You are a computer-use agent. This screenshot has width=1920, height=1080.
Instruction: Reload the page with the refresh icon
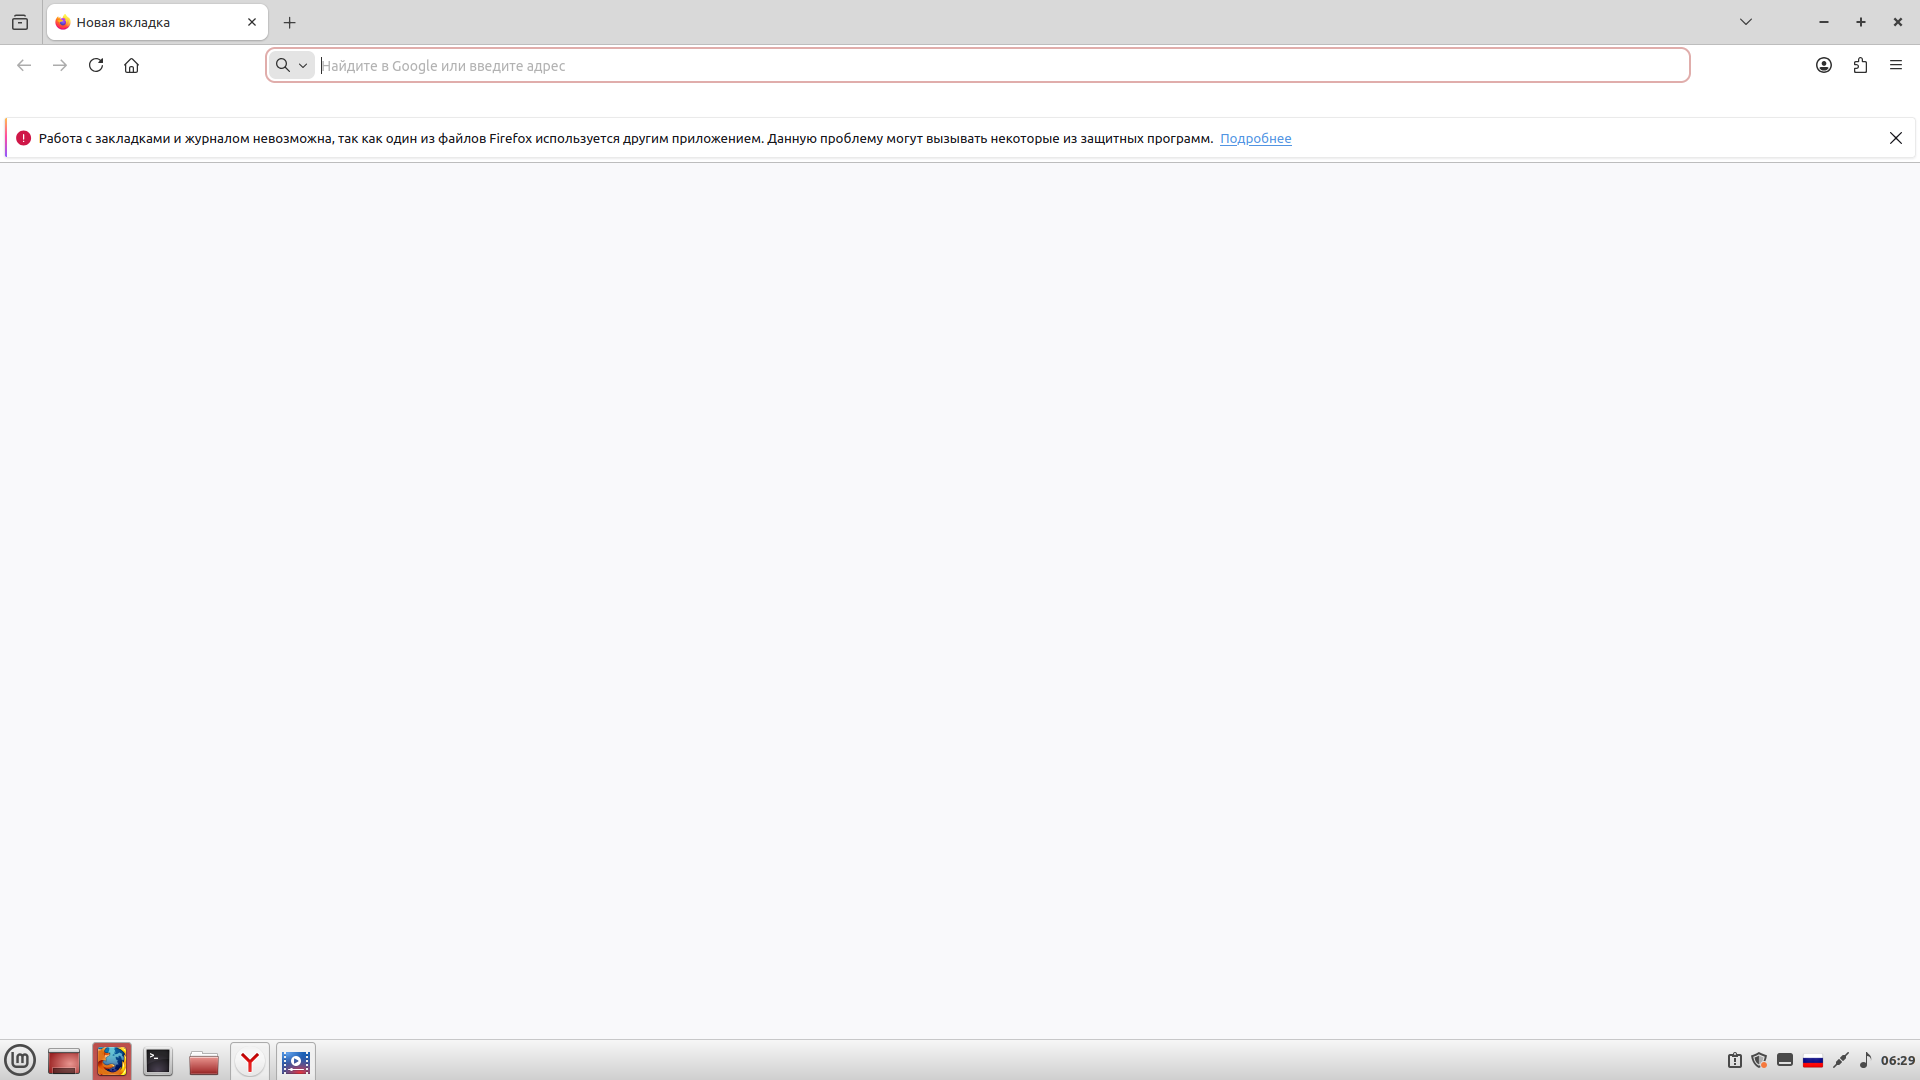96,65
